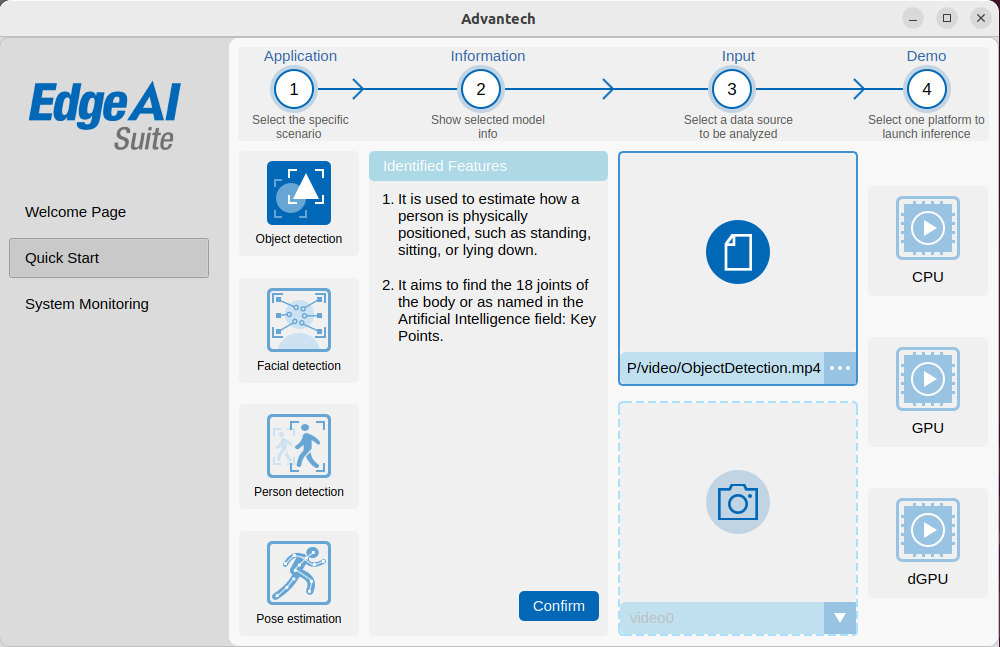Launch inference on the GPU platform
This screenshot has width=1000, height=647.
[x=927, y=380]
